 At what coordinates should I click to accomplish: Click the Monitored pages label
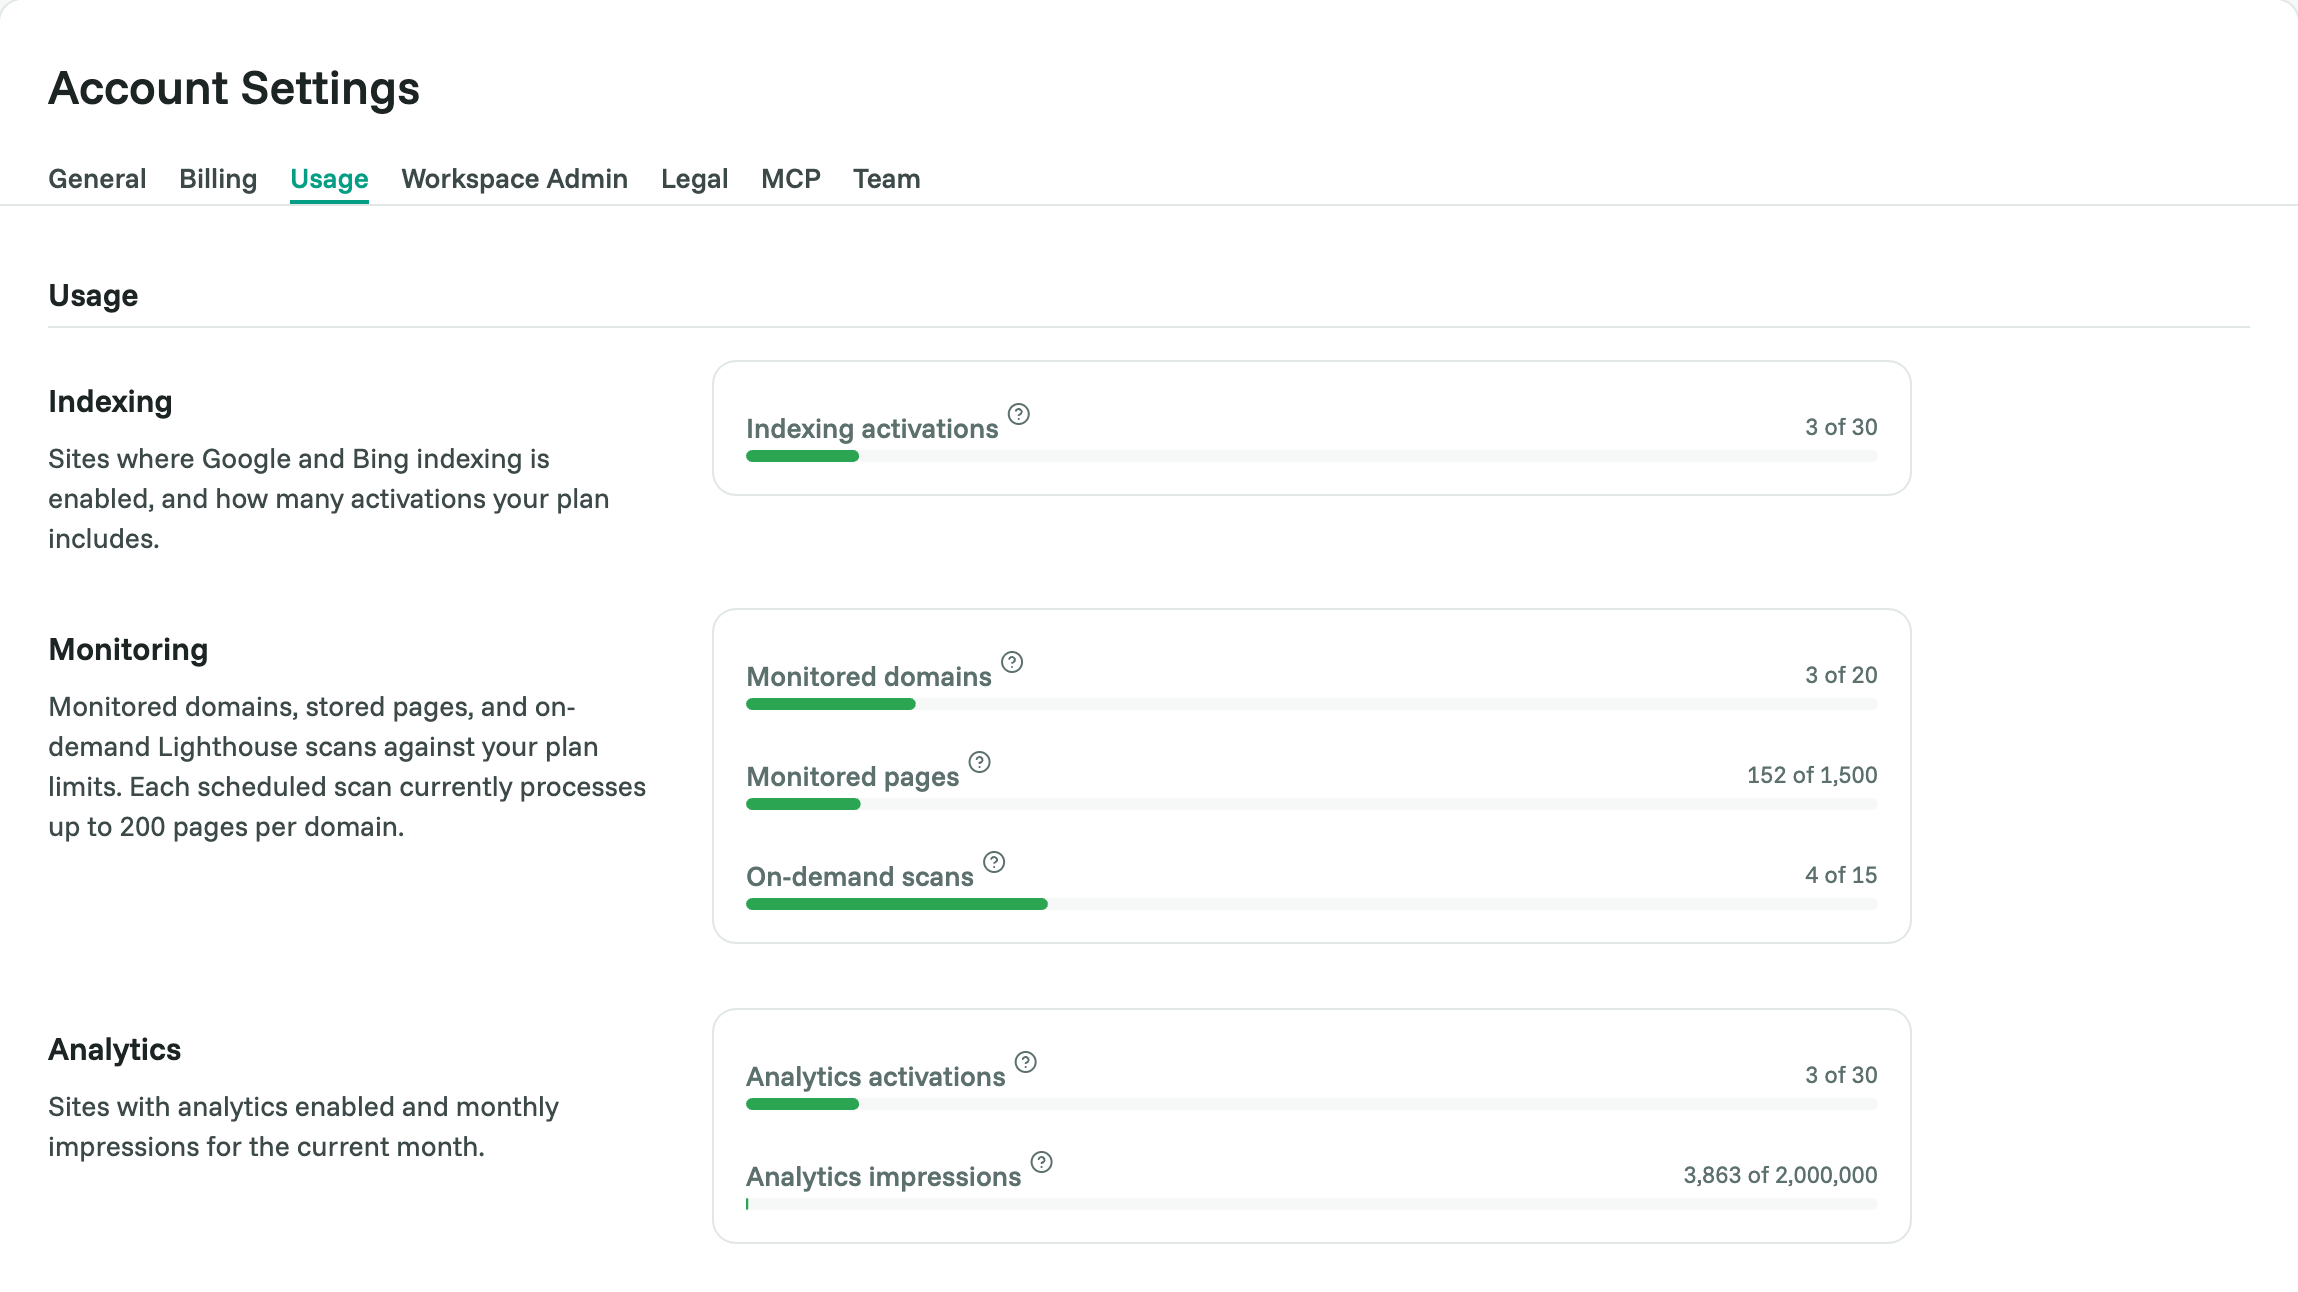pos(852,777)
